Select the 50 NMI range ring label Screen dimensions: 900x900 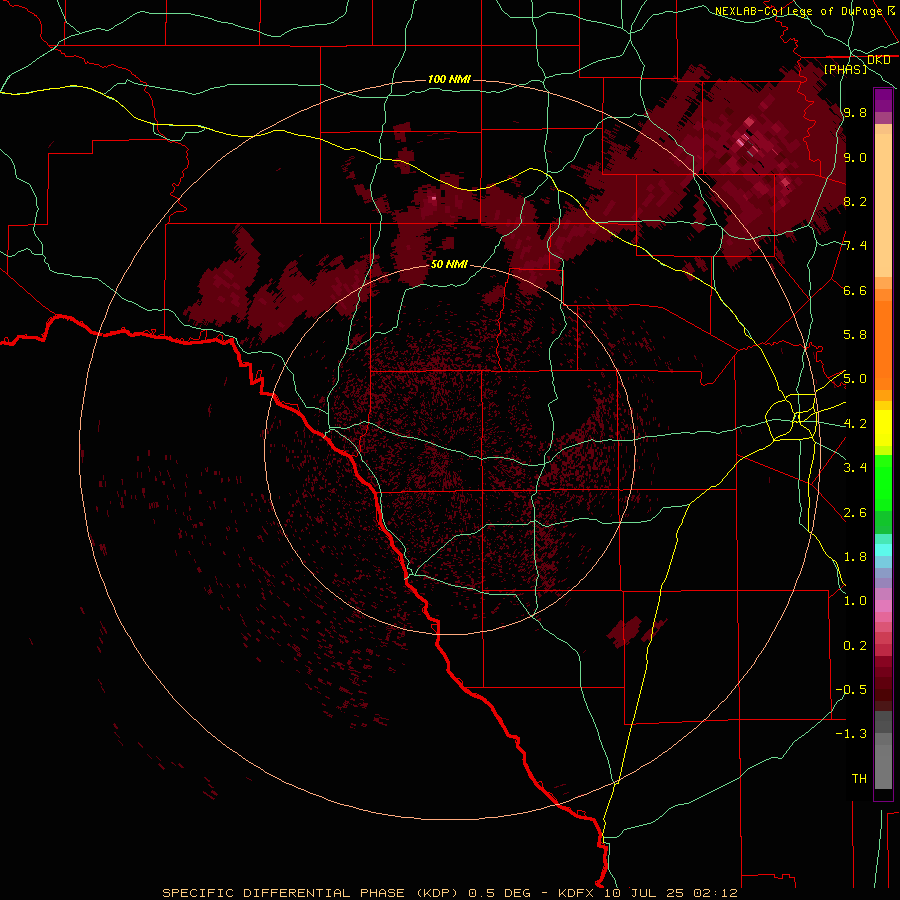[449, 264]
